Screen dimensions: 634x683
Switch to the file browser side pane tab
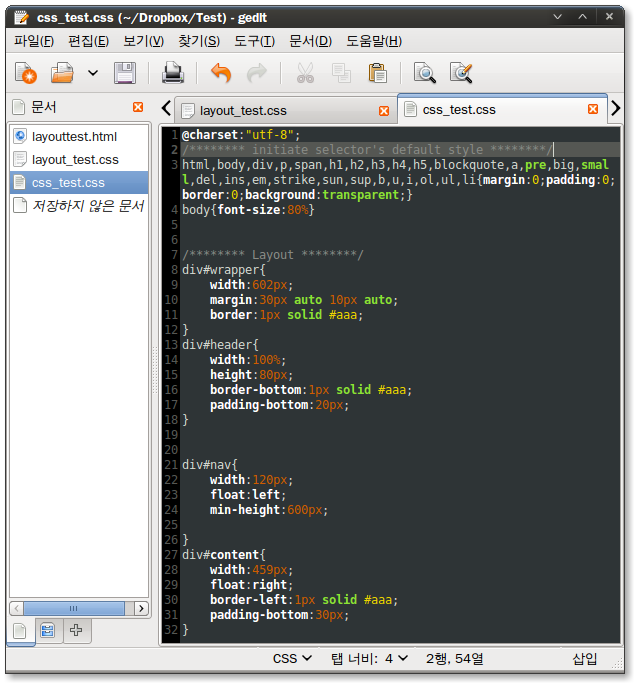coord(48,630)
